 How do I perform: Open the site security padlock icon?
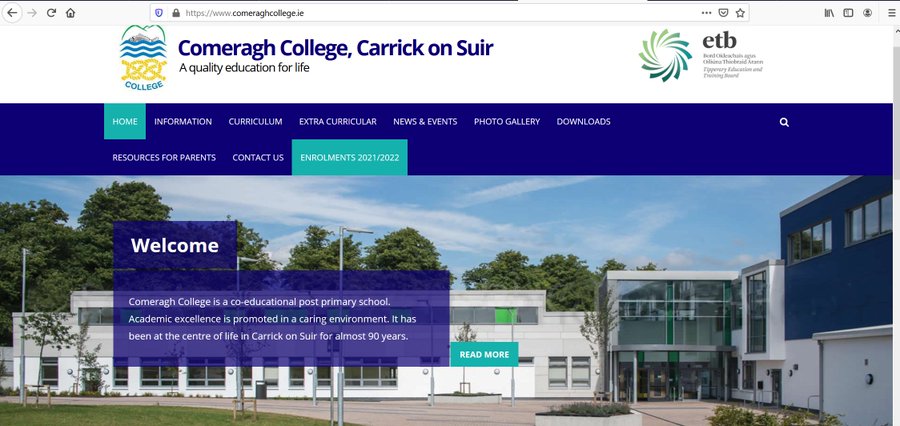[x=176, y=13]
